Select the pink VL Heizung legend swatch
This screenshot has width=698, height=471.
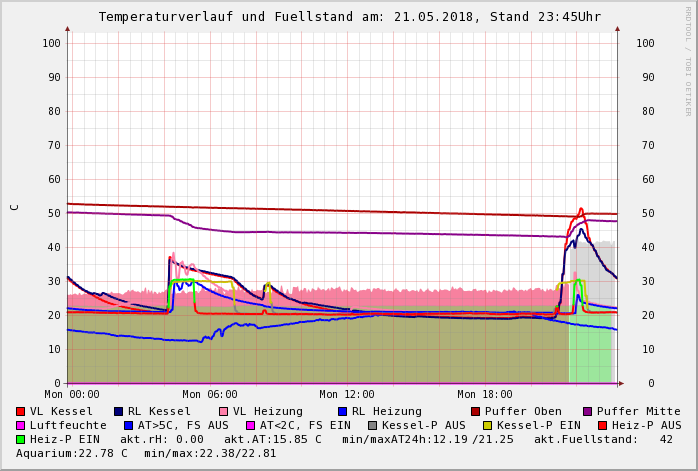pos(223,411)
